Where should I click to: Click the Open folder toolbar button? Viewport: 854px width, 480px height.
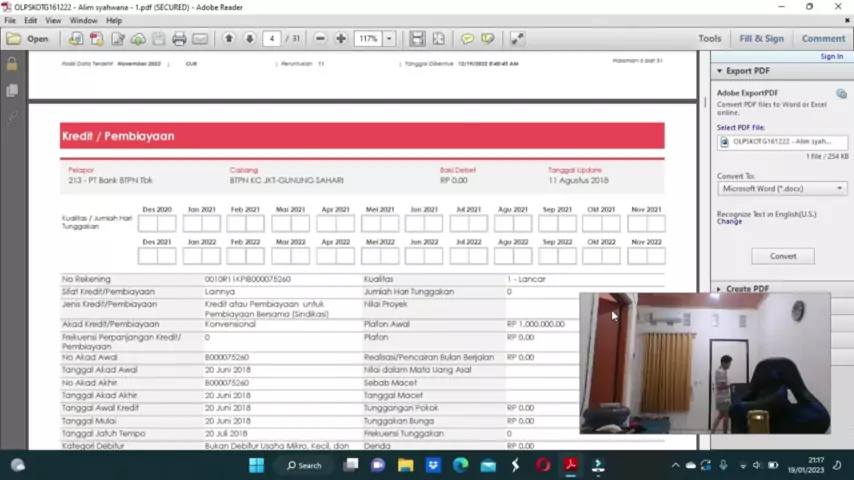[28, 39]
